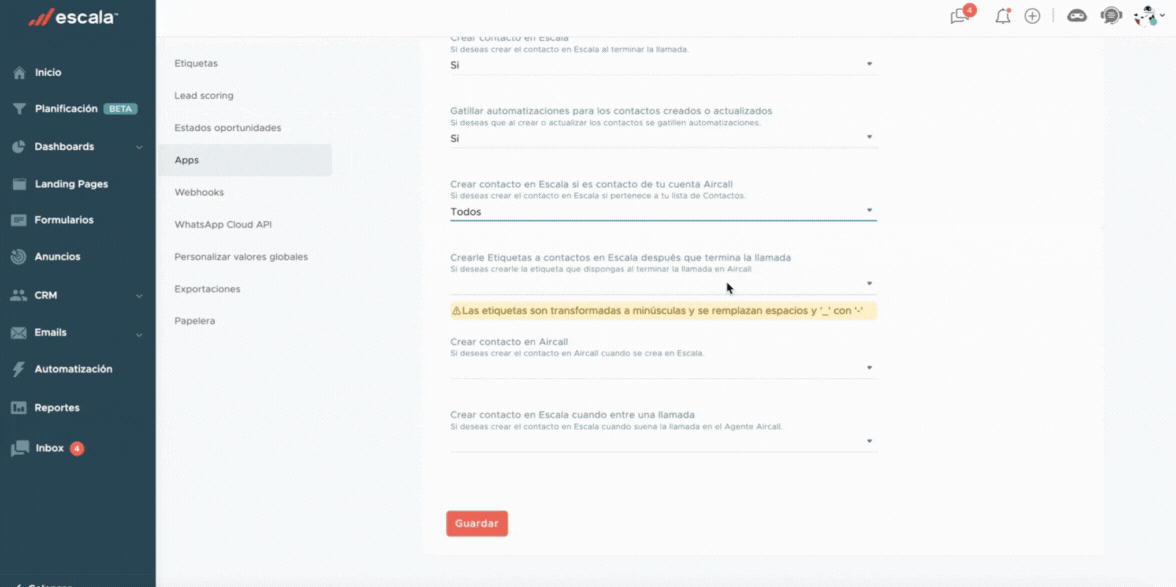Open the user avatar profile menu
The width and height of the screenshot is (1176, 587).
click(x=1148, y=16)
